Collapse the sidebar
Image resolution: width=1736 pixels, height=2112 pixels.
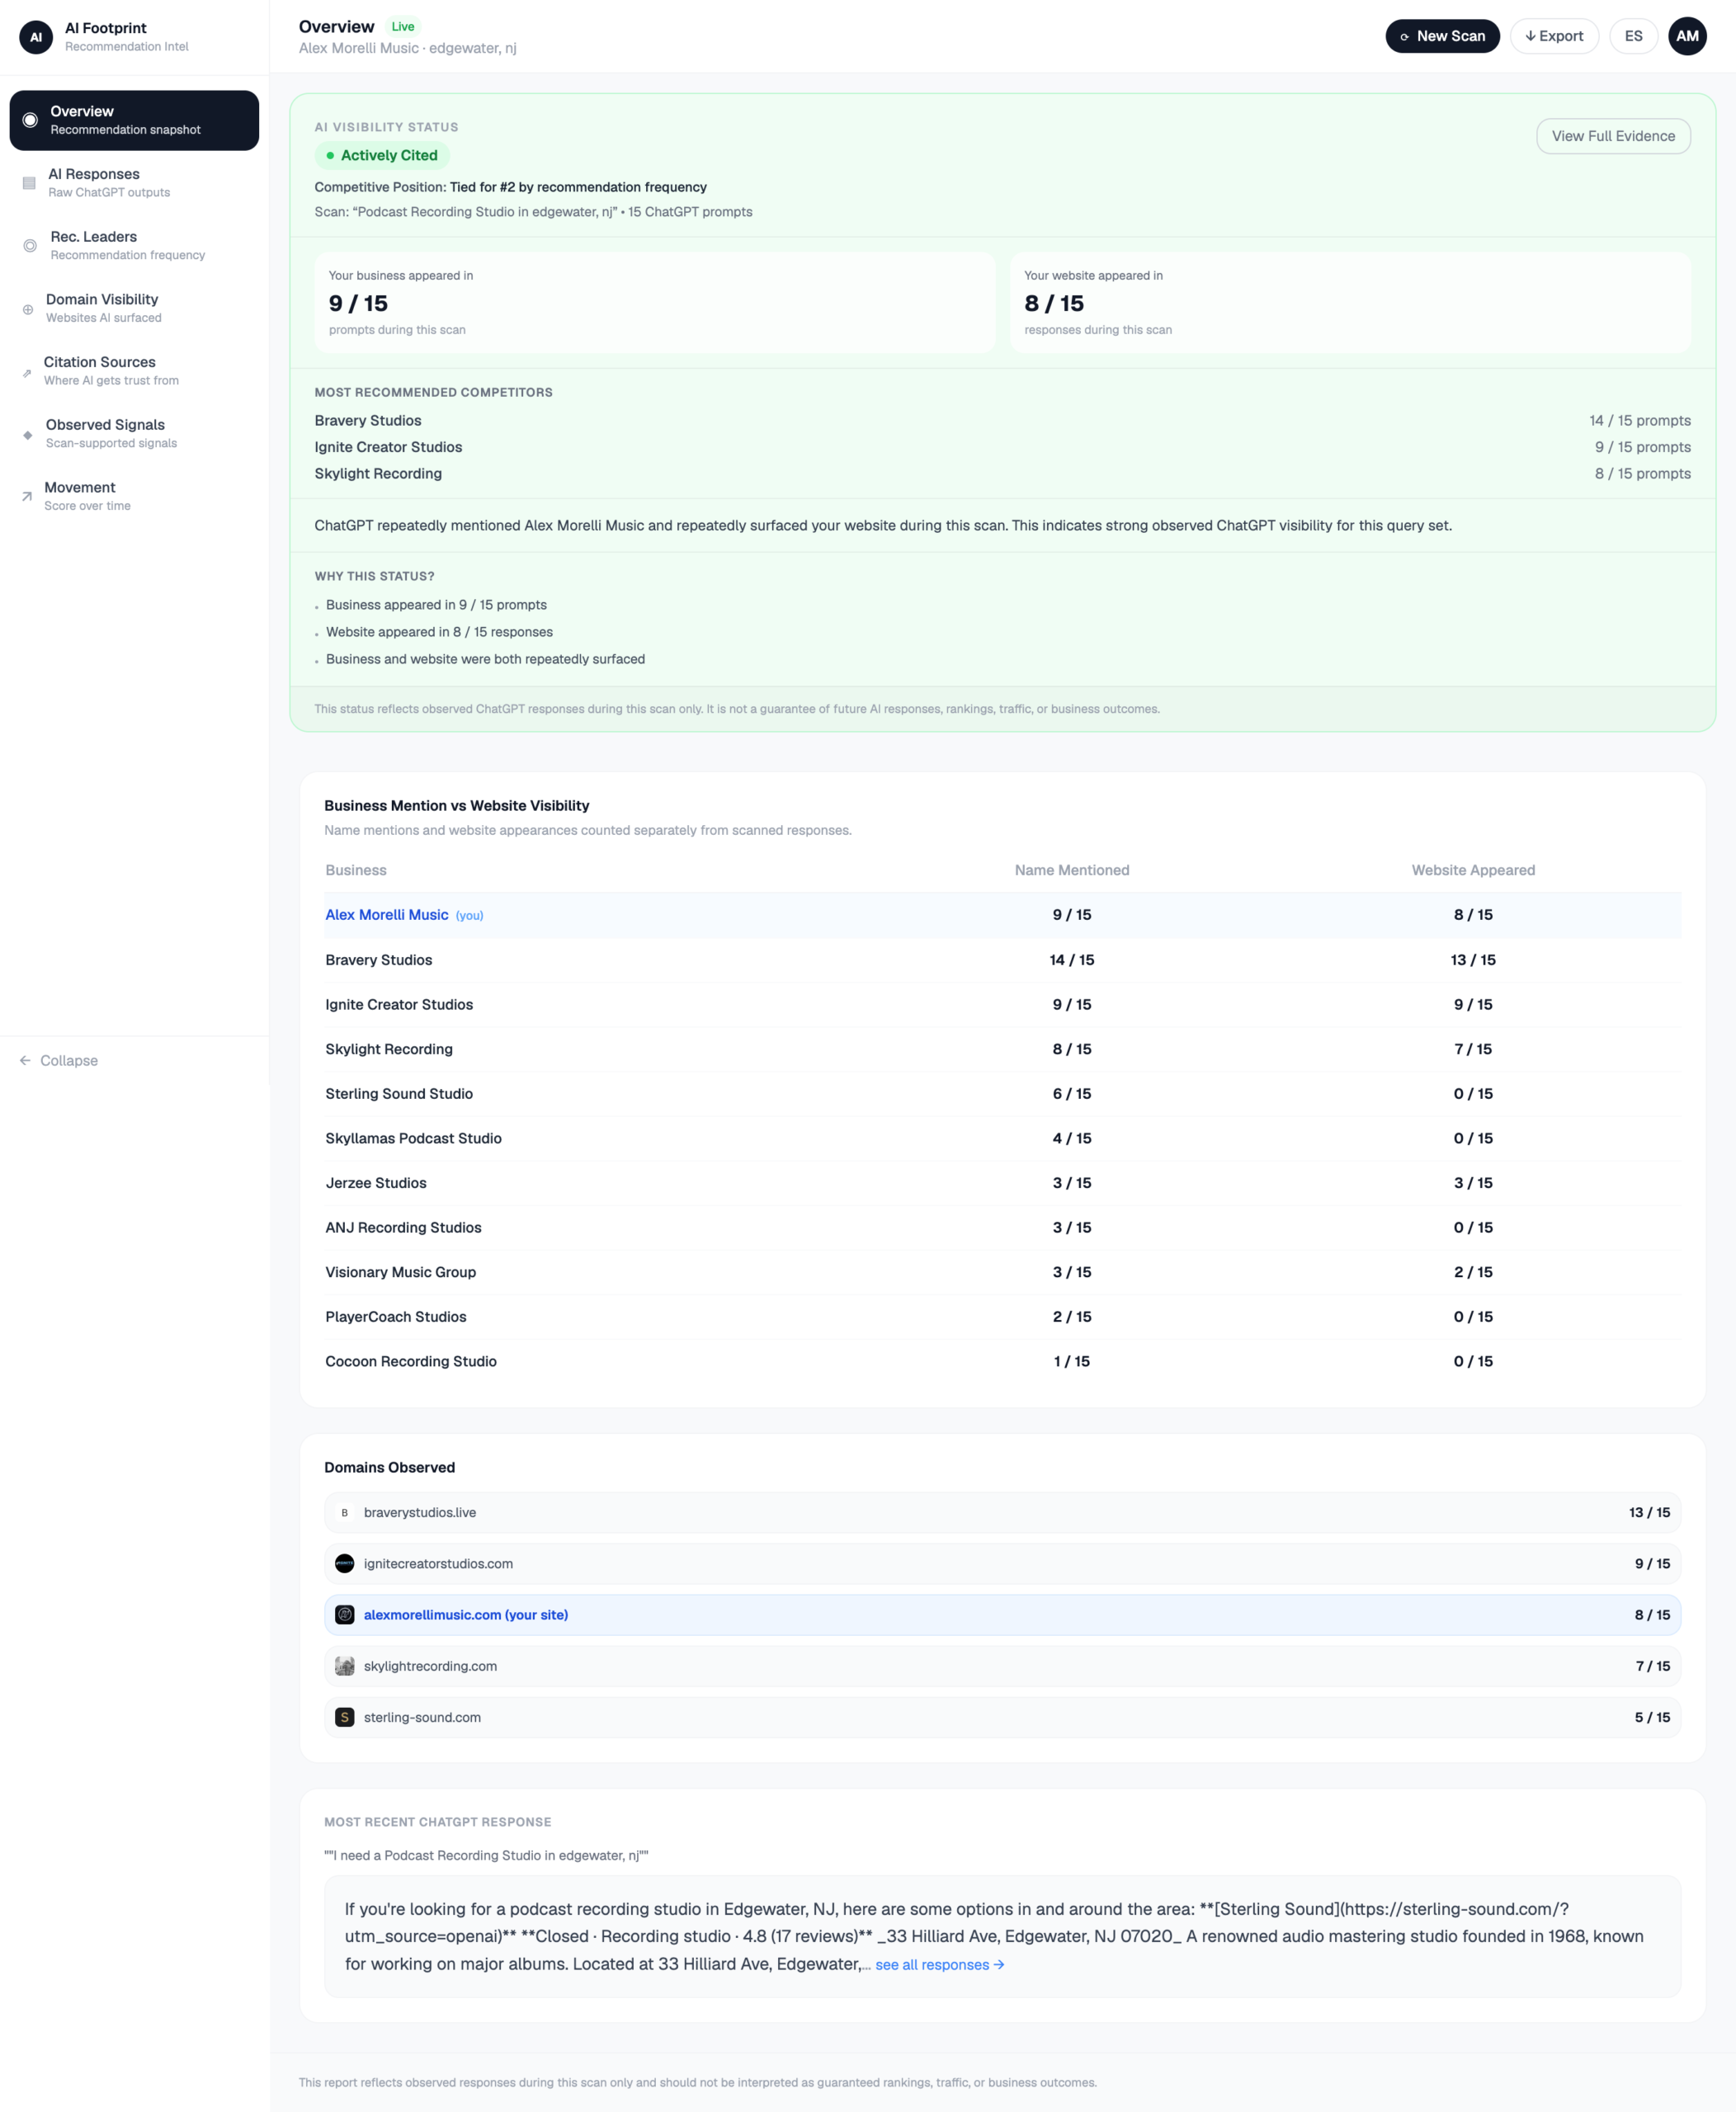(x=59, y=1060)
